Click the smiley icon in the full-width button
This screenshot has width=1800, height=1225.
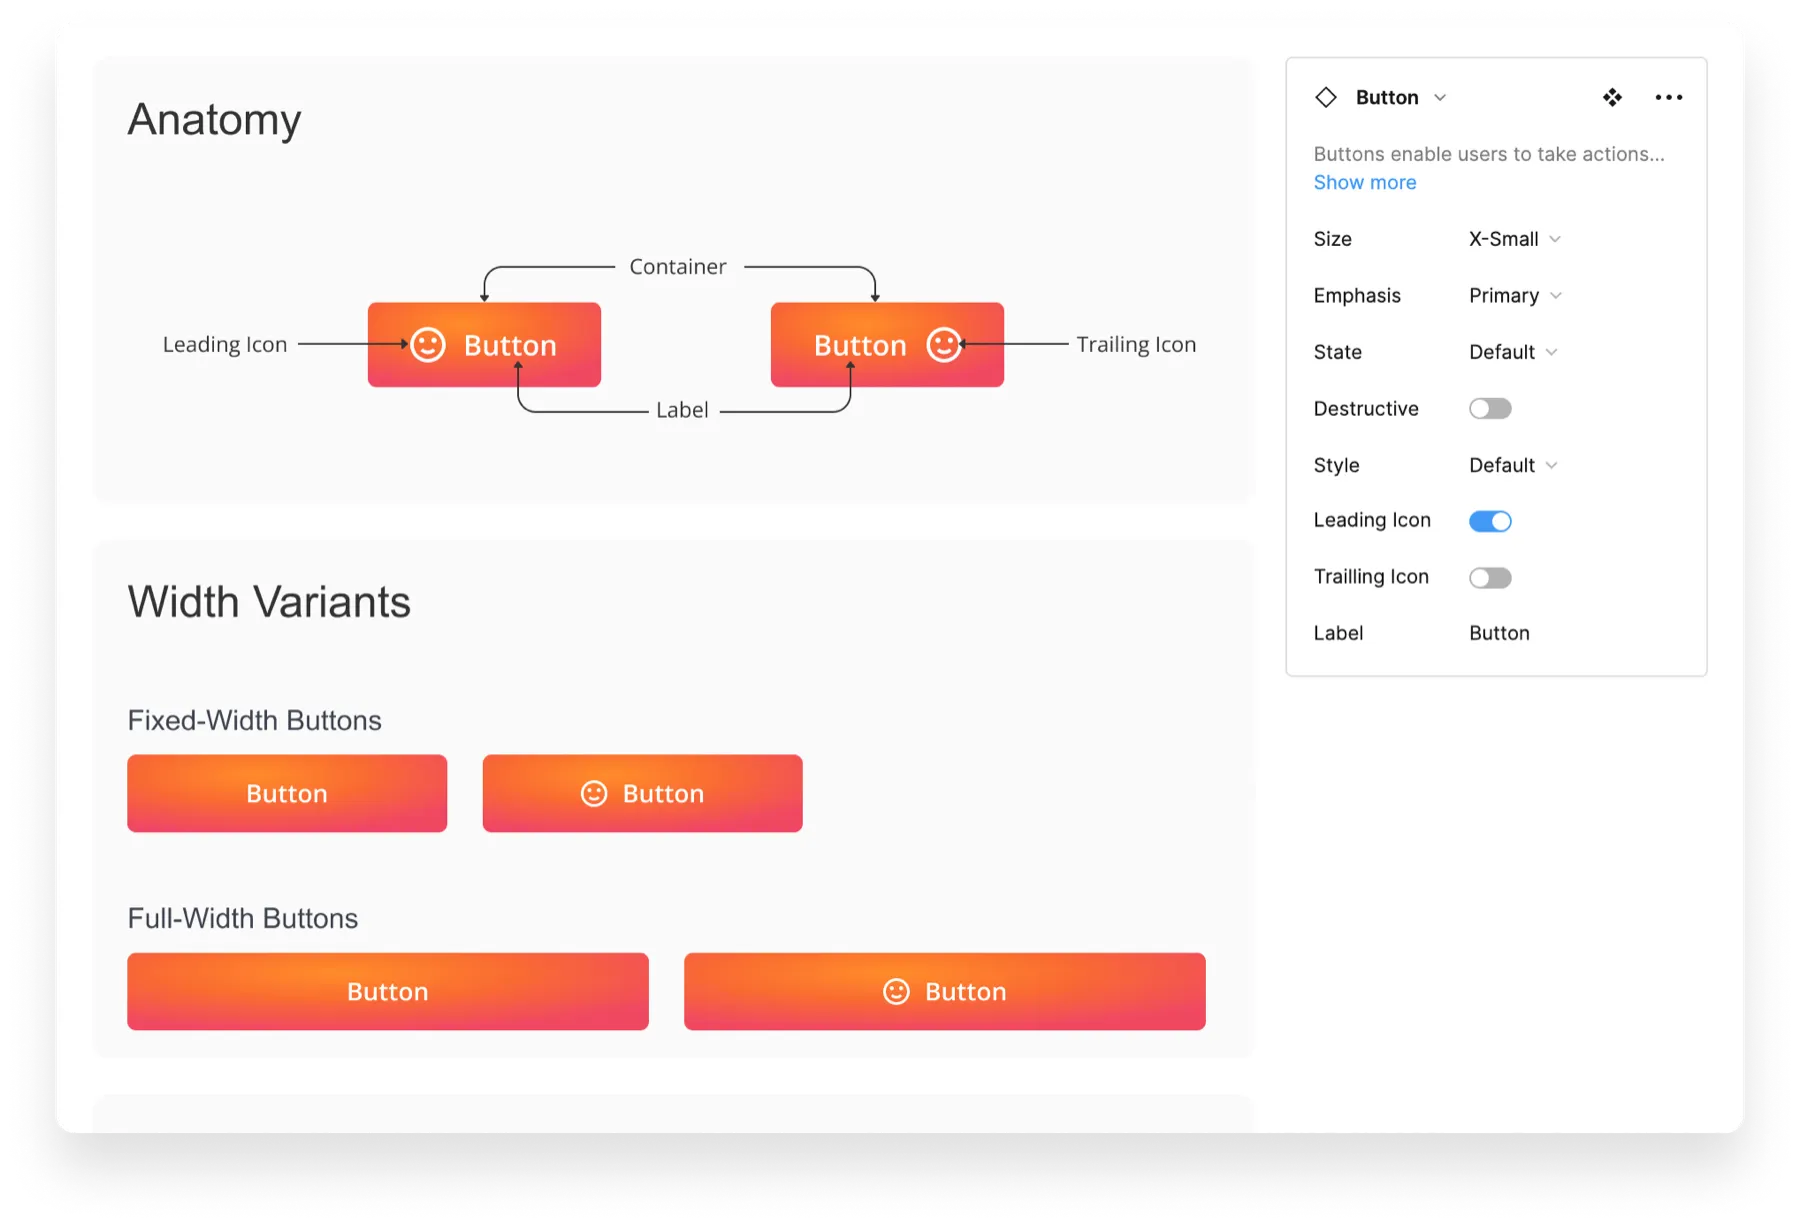point(897,992)
